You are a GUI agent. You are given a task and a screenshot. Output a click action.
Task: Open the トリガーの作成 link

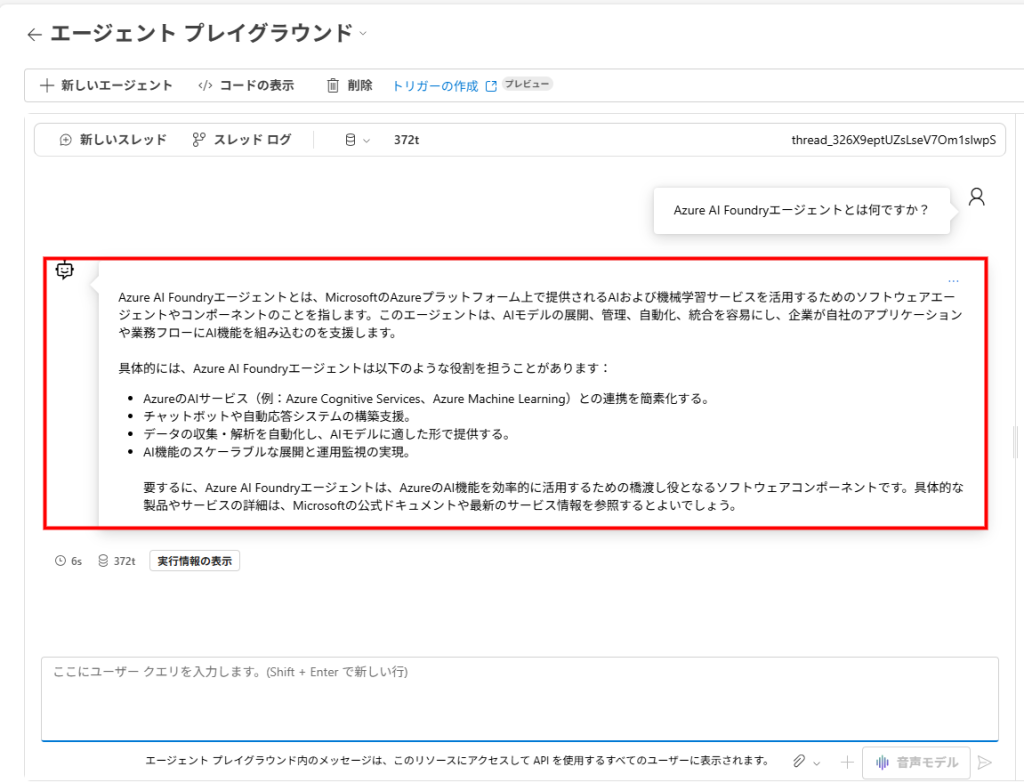coord(435,86)
